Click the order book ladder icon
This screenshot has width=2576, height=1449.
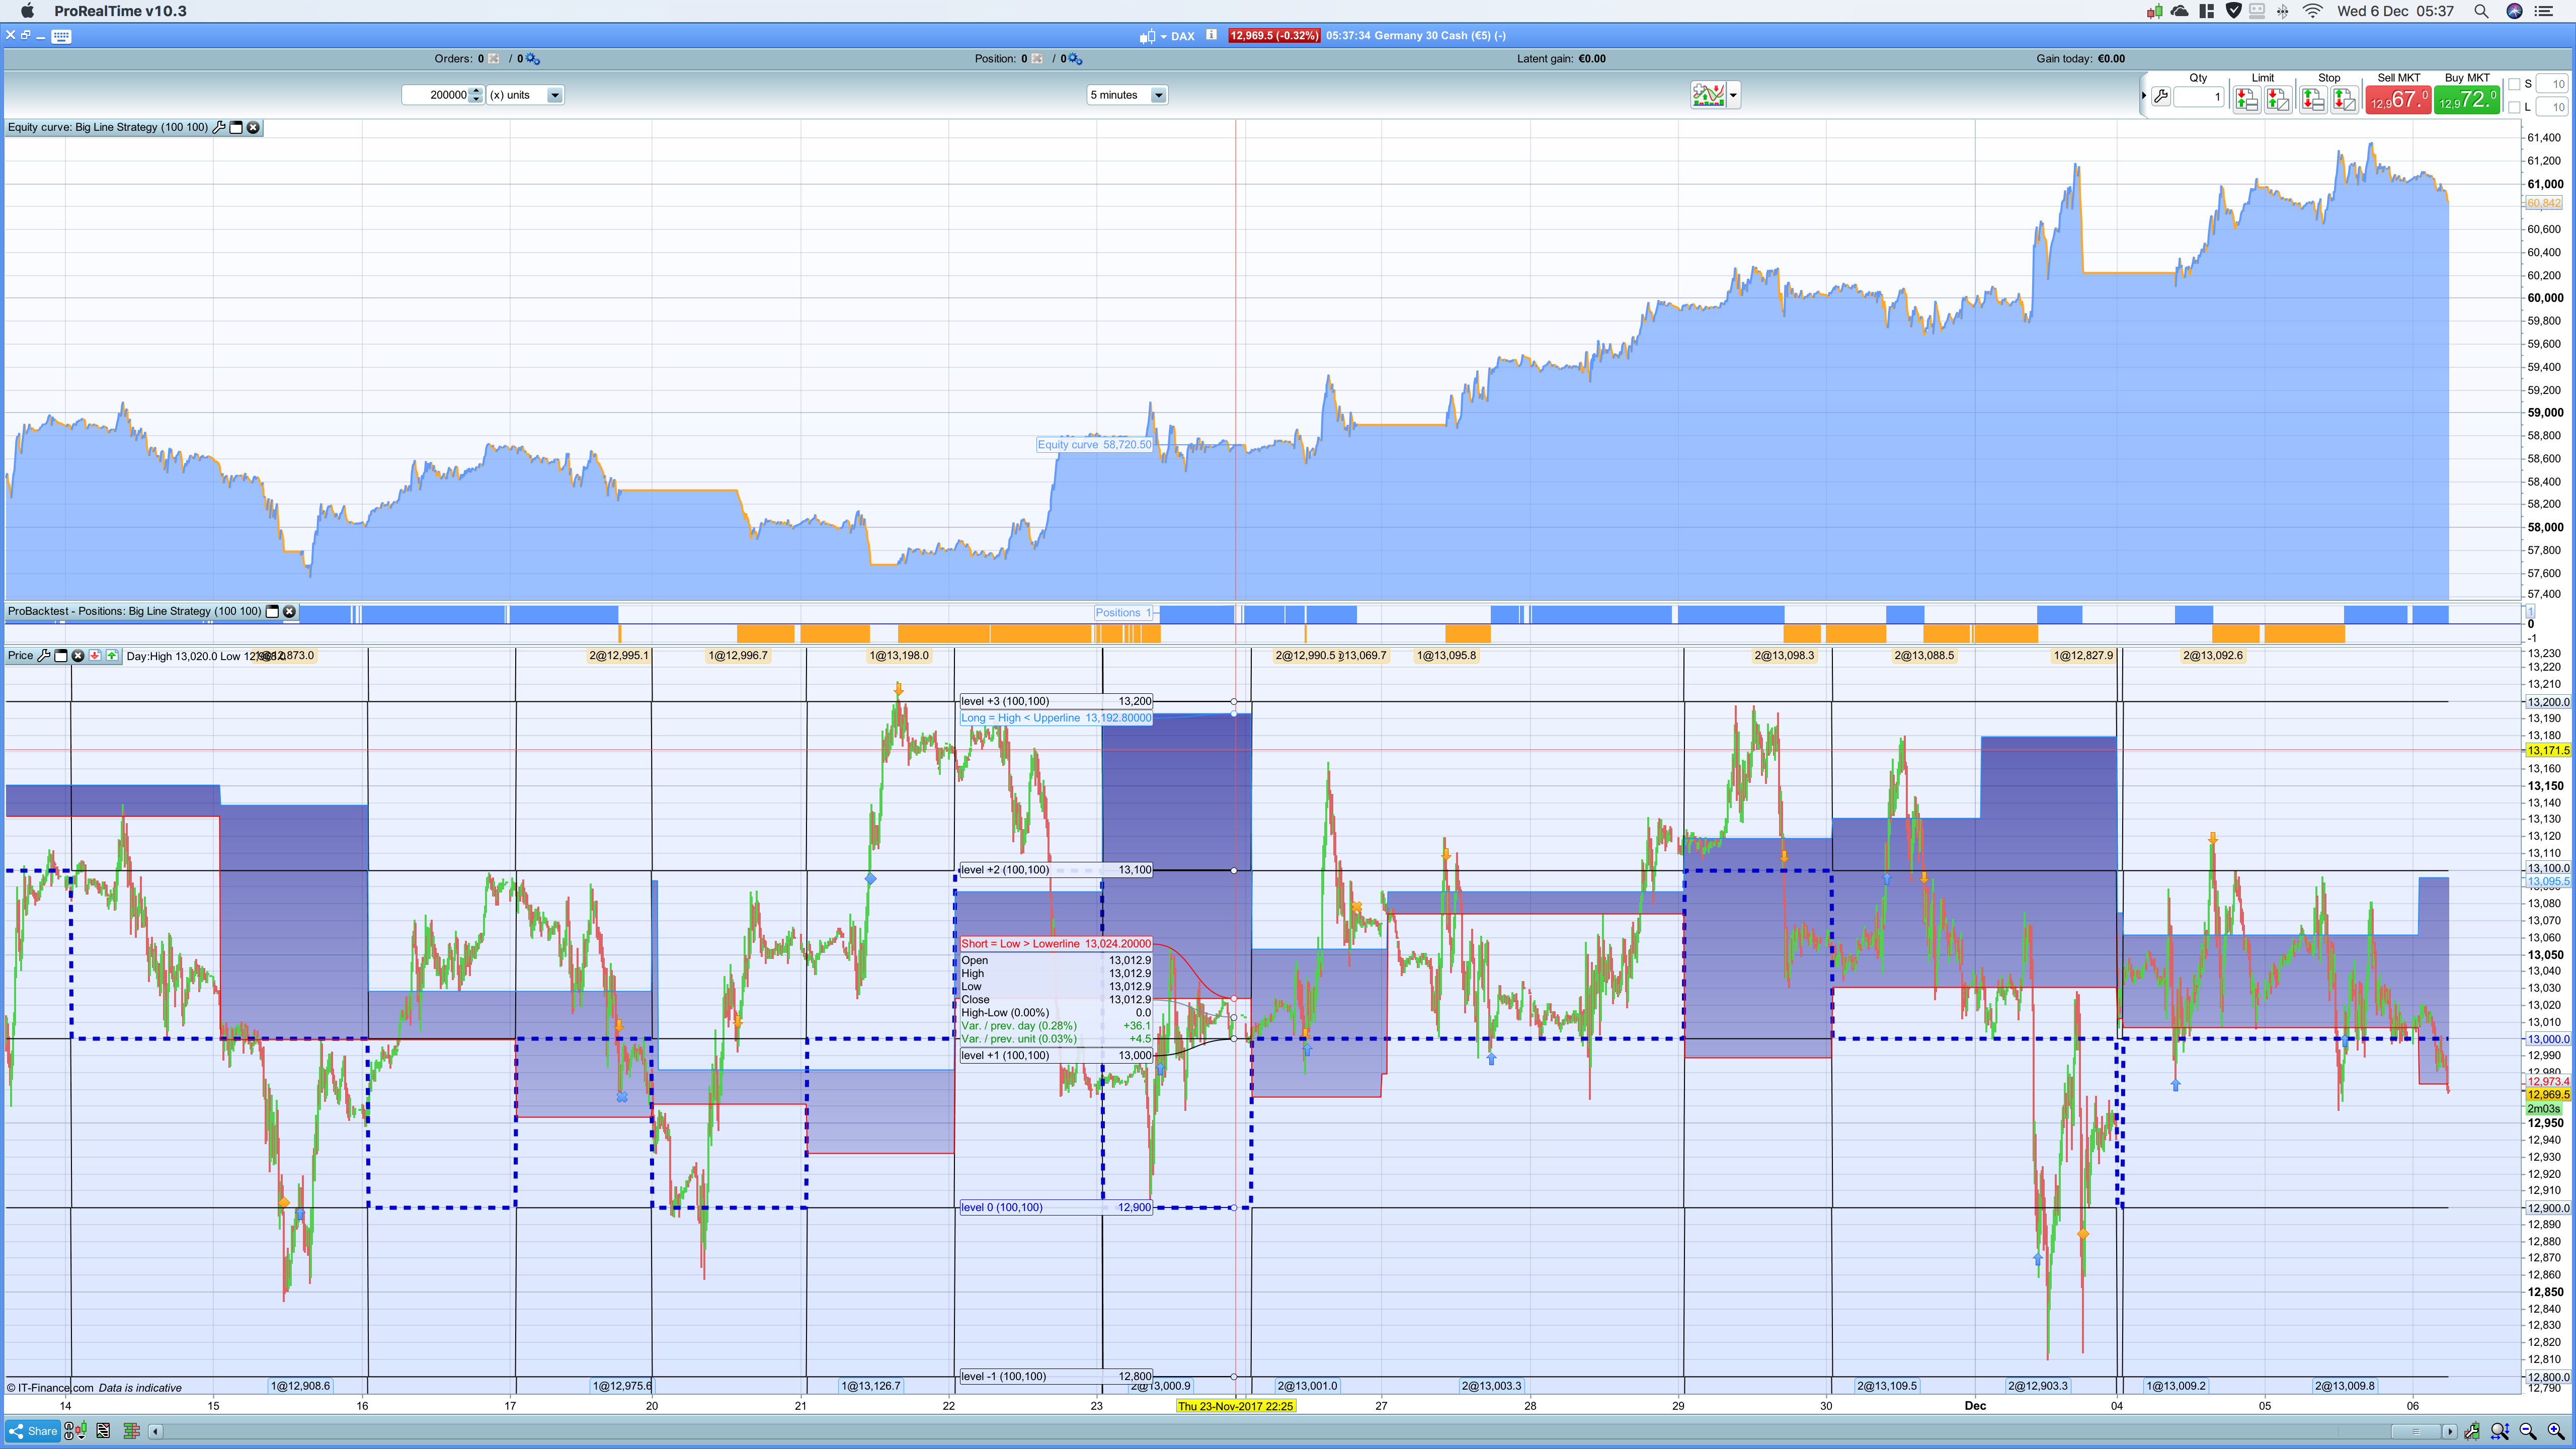[131, 1431]
